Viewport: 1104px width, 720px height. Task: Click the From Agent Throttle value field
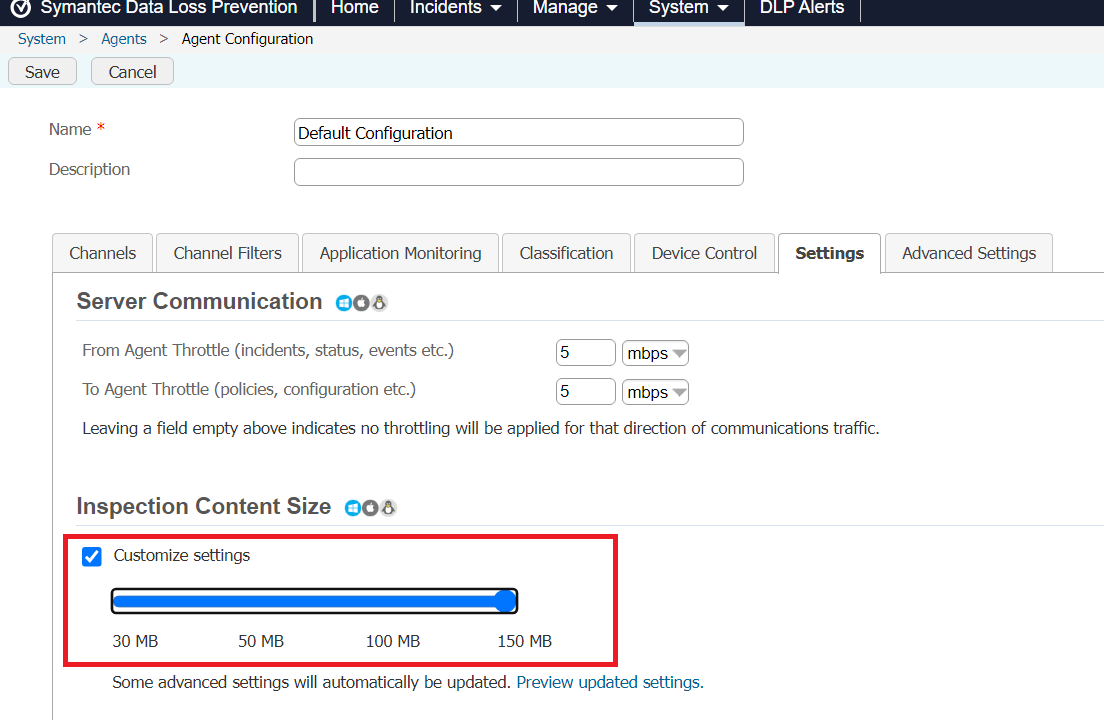(586, 353)
